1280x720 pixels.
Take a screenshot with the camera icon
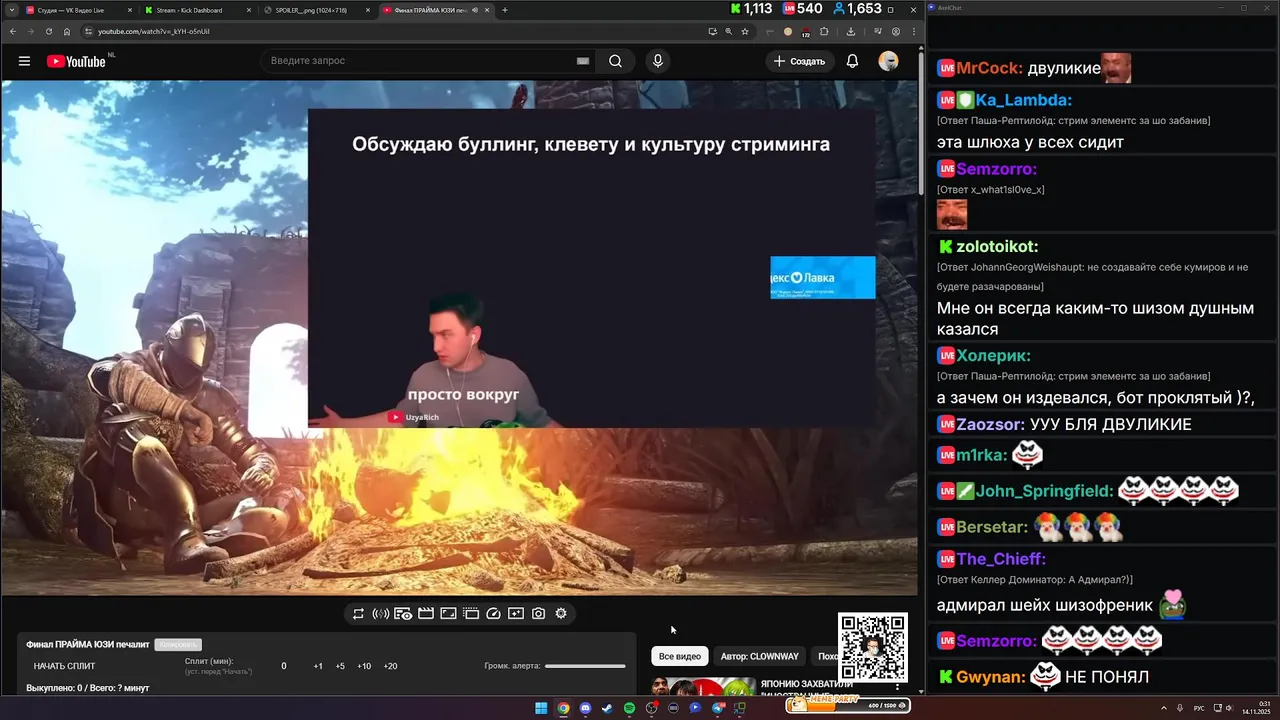pos(538,614)
